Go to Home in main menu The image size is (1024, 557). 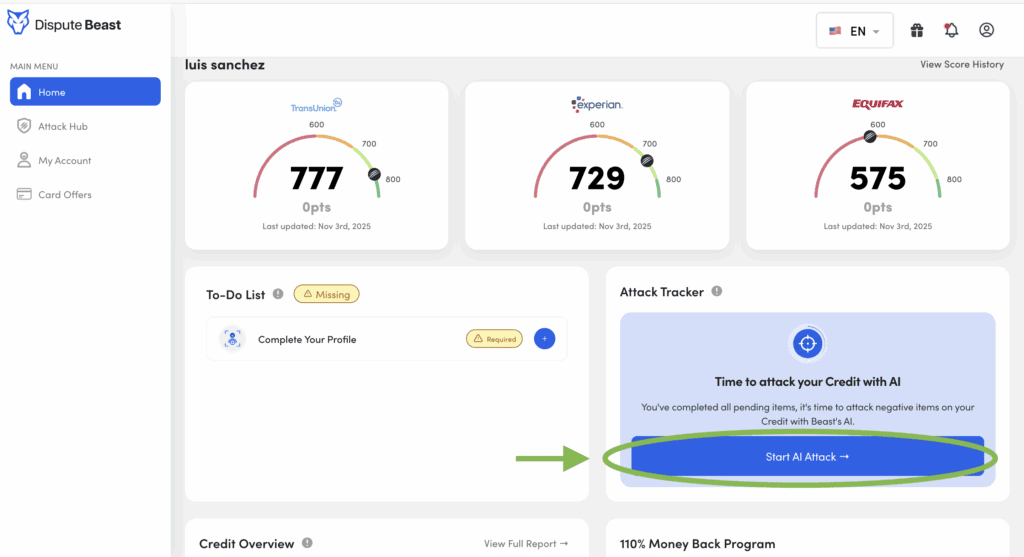tap(85, 92)
